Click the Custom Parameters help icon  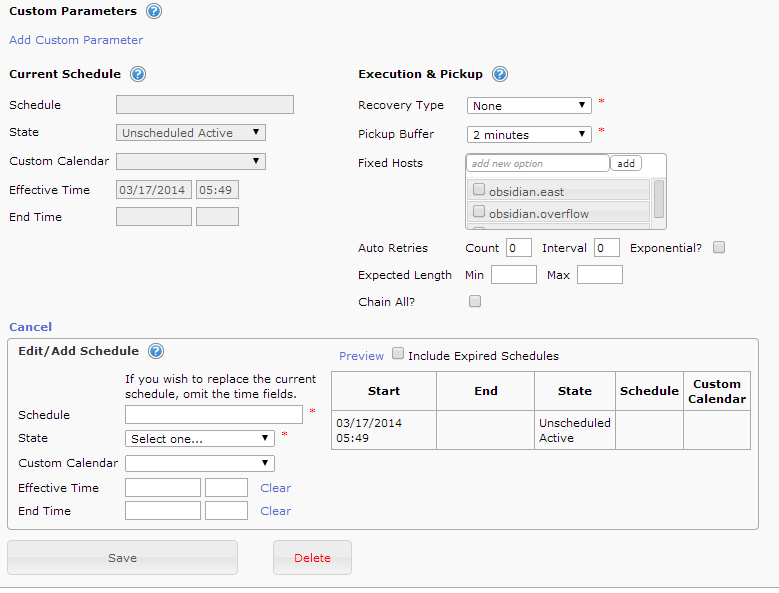pyautogui.click(x=153, y=12)
